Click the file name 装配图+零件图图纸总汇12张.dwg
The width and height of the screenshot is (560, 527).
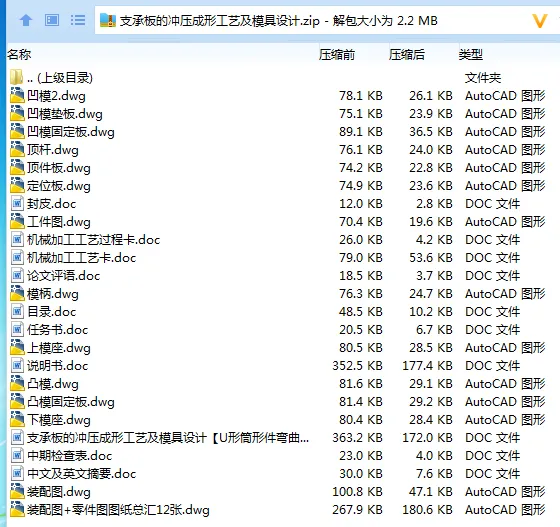click(x=118, y=510)
